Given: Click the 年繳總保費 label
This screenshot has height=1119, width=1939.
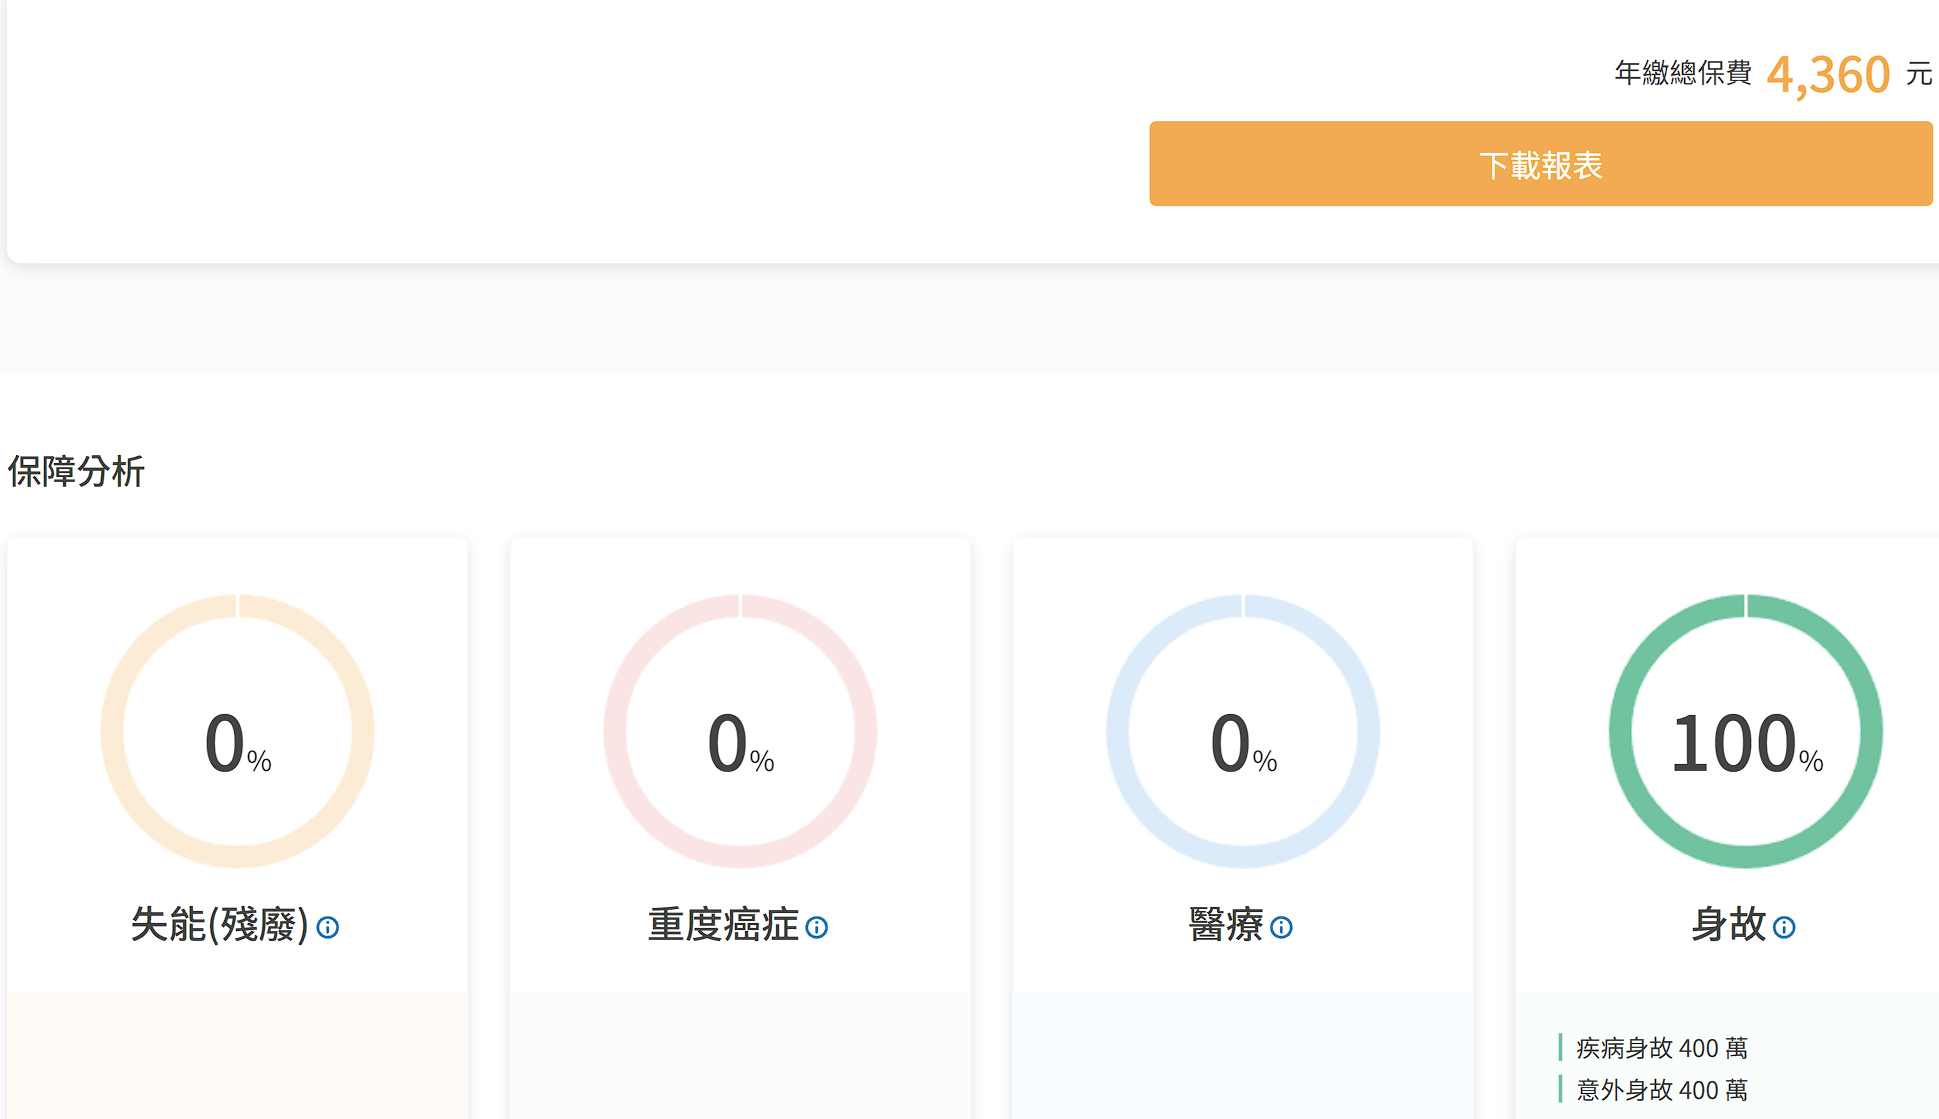Looking at the screenshot, I should coord(1683,73).
